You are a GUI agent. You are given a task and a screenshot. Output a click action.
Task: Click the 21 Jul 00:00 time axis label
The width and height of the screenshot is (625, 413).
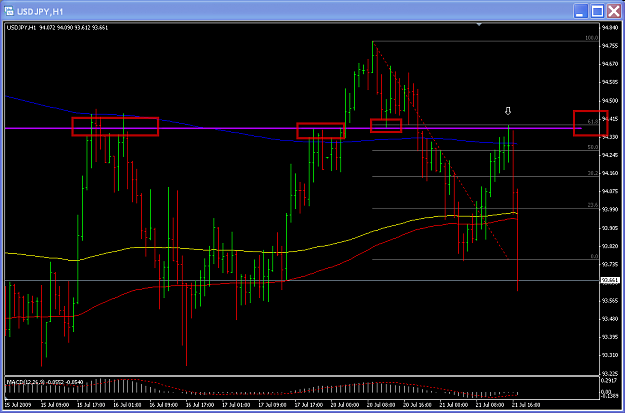[455, 405]
